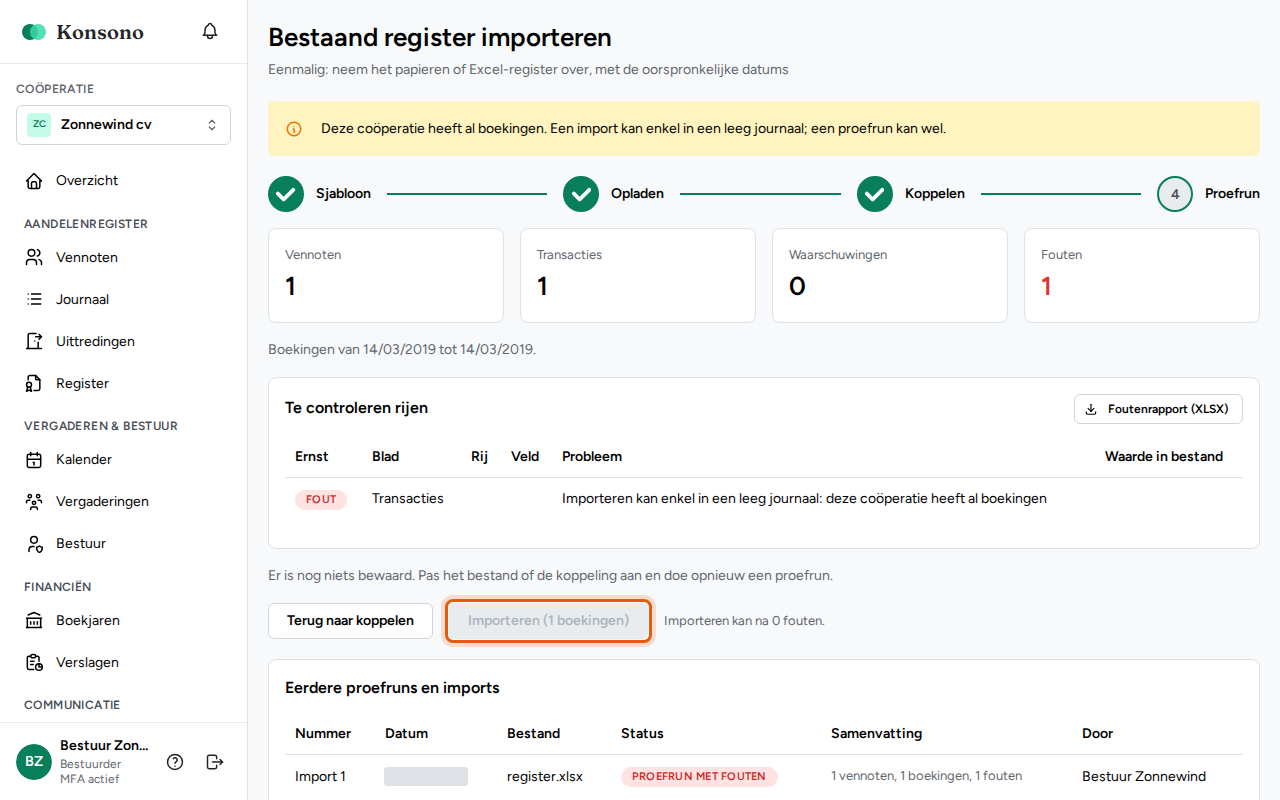
Task: Click 'Boekingen van 14/03/2019 tot 14/03/2019' text
Action: 402,350
